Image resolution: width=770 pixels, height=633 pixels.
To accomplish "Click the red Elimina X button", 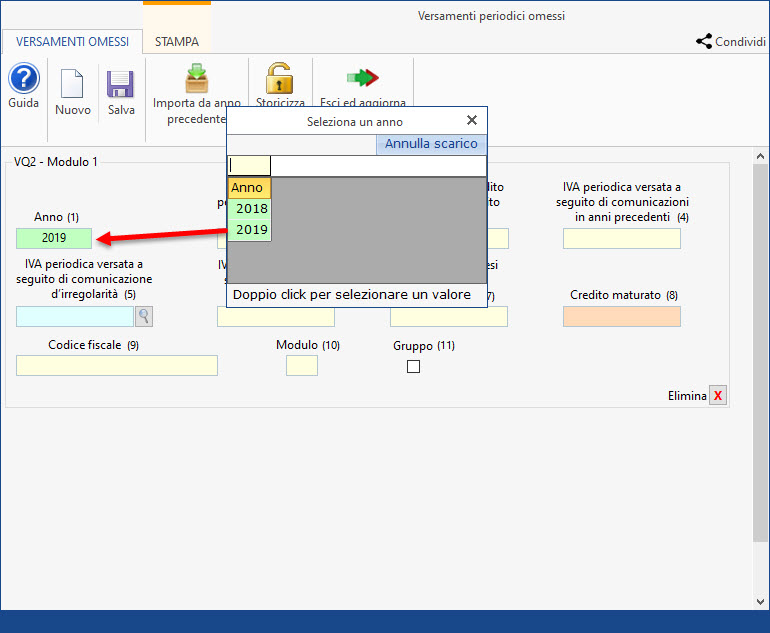I will [x=718, y=396].
